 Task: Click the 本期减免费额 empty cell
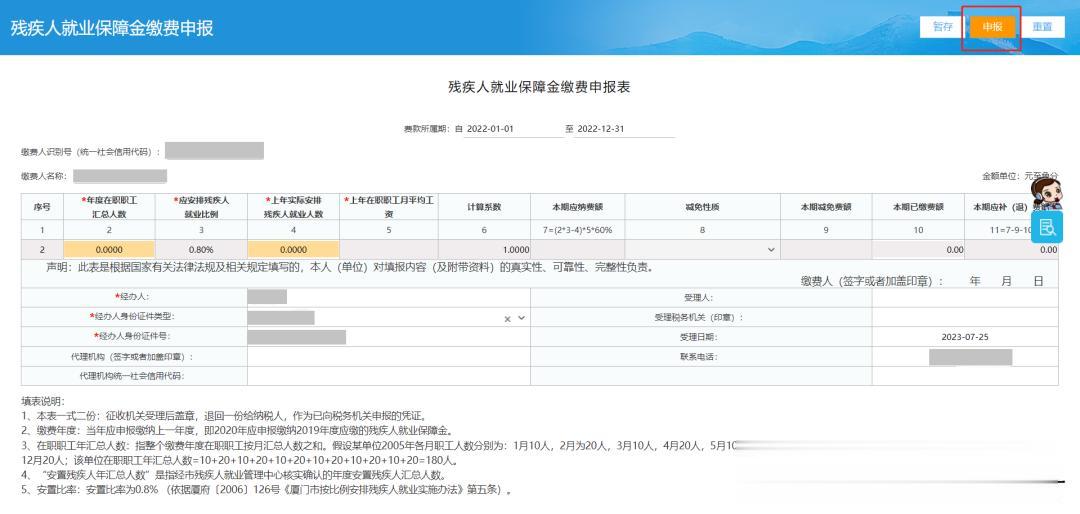[x=826, y=250]
